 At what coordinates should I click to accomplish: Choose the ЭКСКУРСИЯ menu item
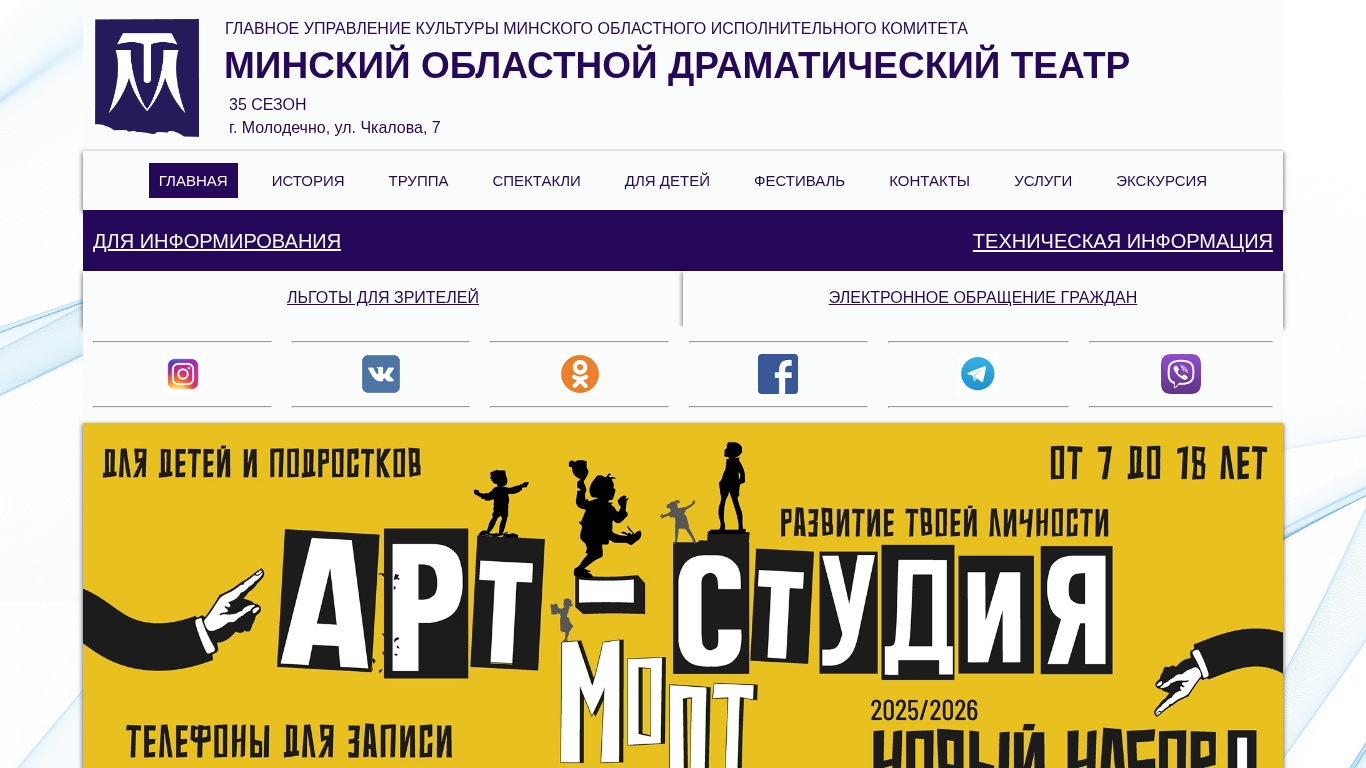tap(1161, 181)
